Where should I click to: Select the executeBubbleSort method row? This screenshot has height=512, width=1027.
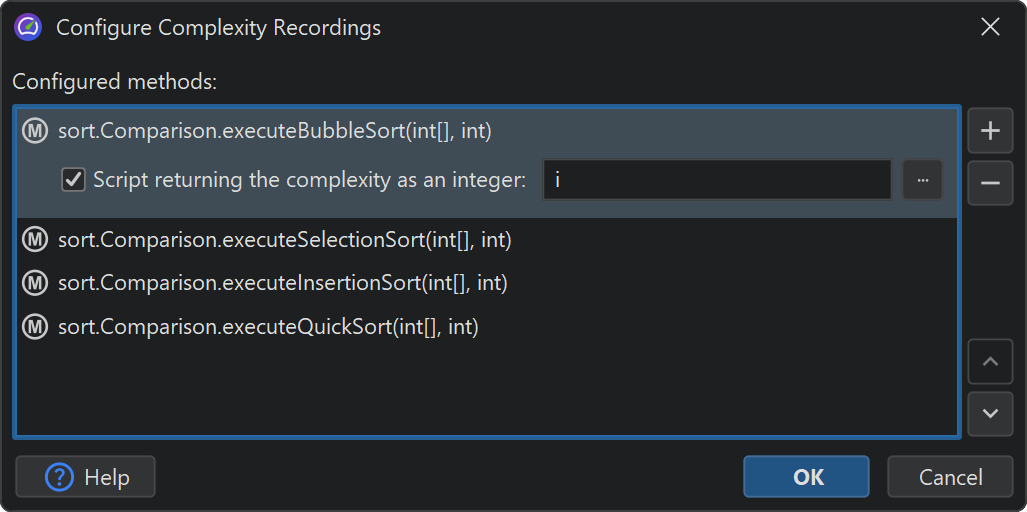(275, 131)
